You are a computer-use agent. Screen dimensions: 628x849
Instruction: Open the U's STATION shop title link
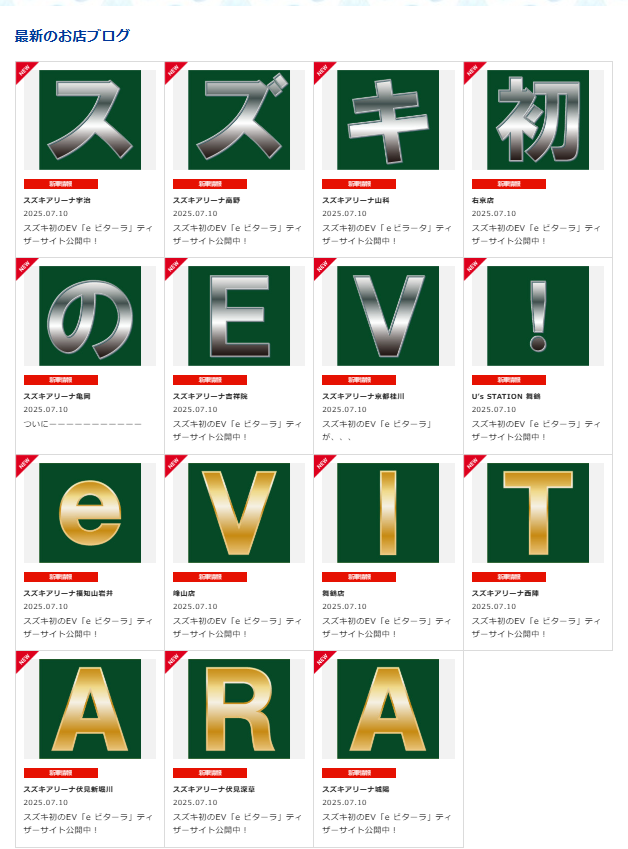506,396
